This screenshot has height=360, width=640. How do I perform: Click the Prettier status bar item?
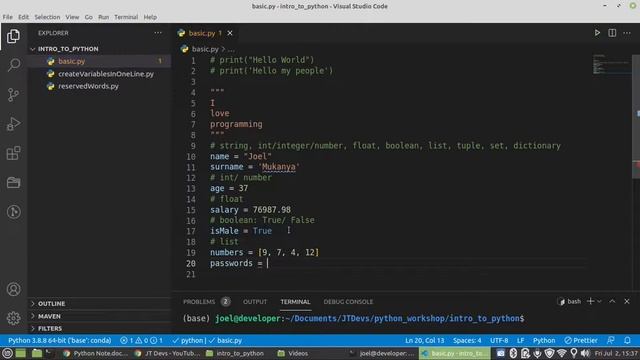pyautogui.click(x=581, y=340)
